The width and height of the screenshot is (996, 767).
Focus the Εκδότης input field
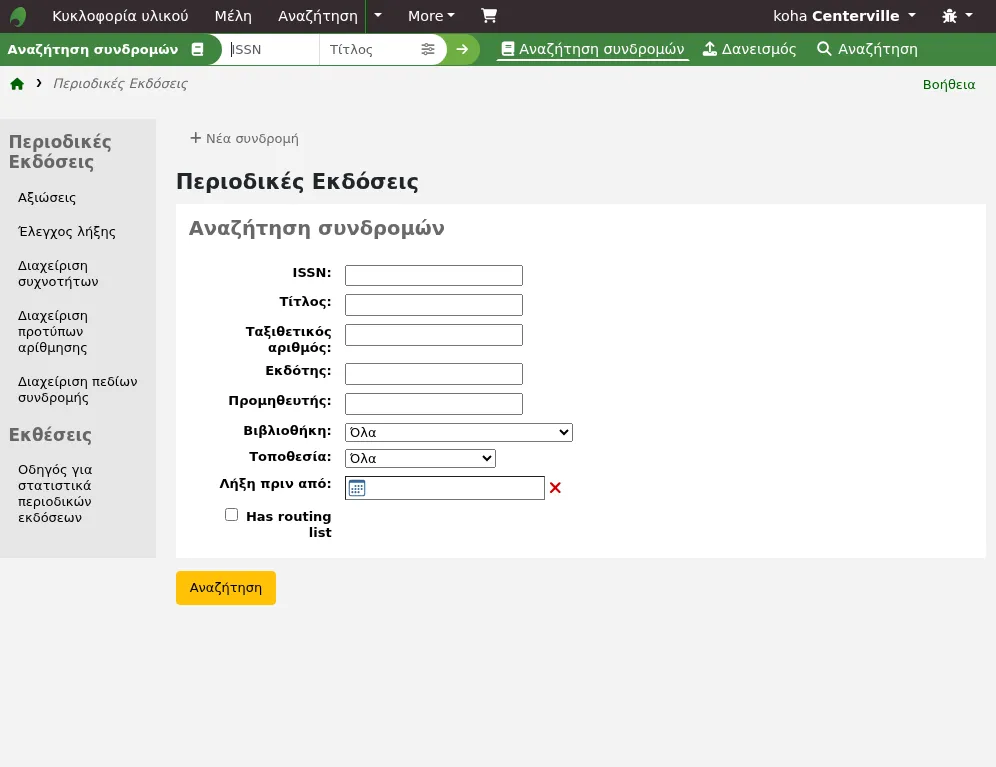(x=434, y=374)
